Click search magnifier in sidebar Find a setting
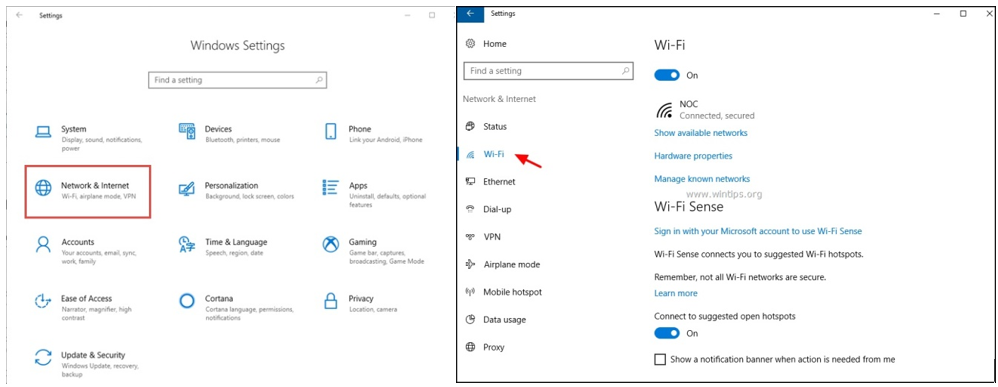This screenshot has height=387, width=998. [x=626, y=71]
